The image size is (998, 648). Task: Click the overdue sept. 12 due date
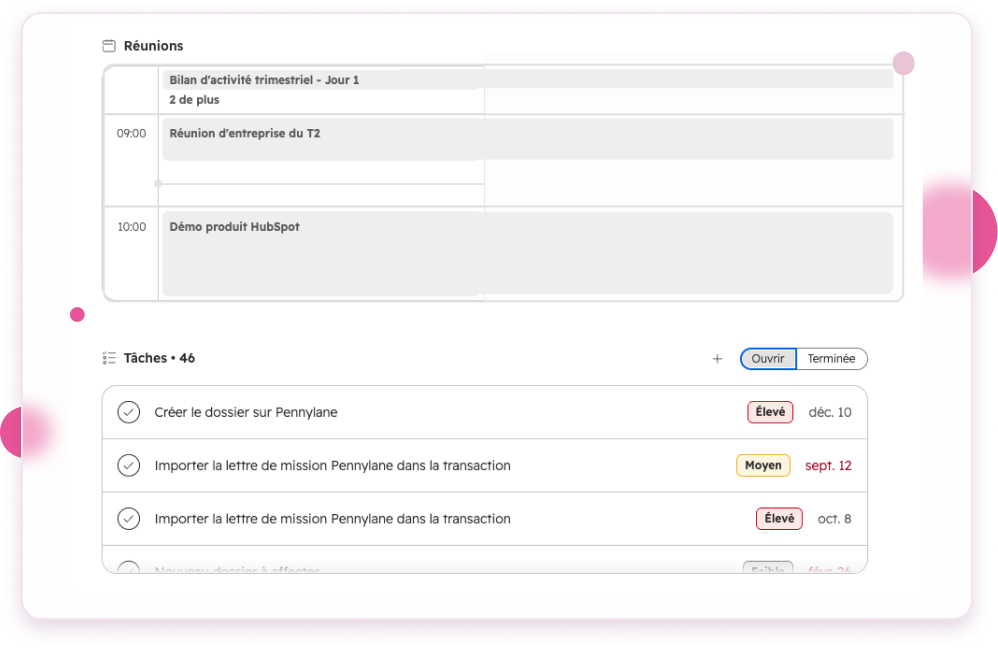point(828,466)
